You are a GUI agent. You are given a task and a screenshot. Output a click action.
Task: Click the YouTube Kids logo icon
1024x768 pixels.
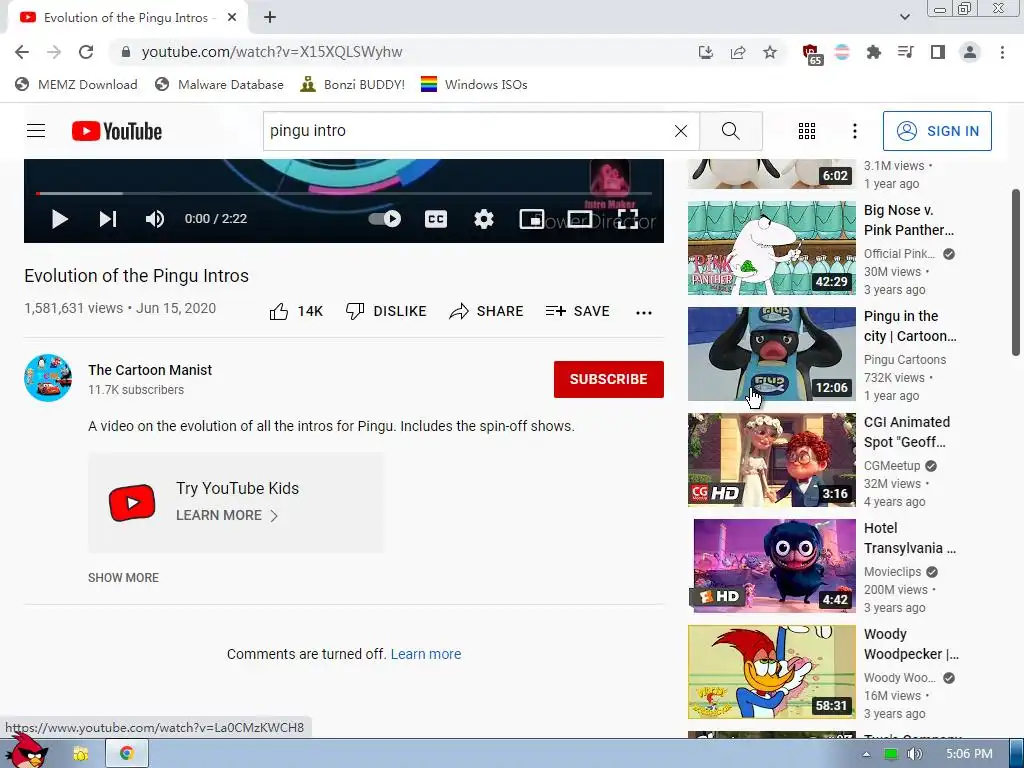pos(132,503)
